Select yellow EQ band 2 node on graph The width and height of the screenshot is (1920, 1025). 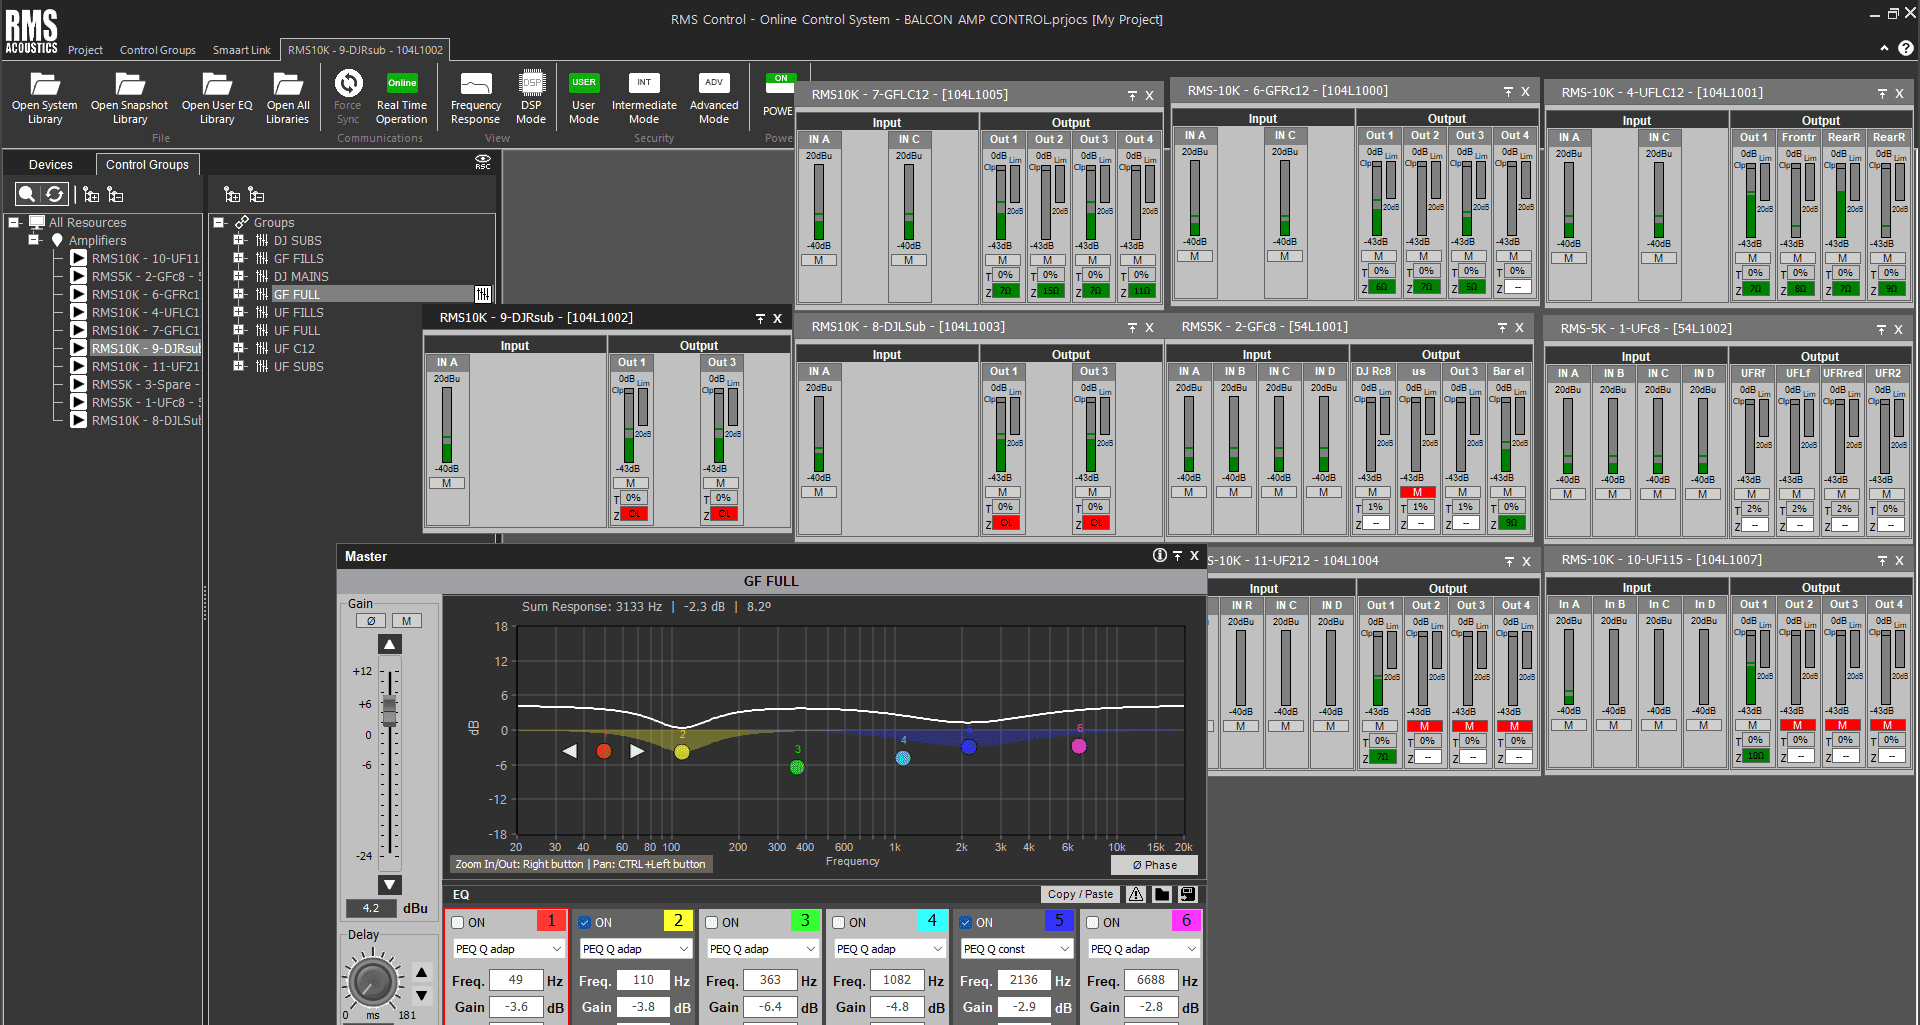[682, 752]
